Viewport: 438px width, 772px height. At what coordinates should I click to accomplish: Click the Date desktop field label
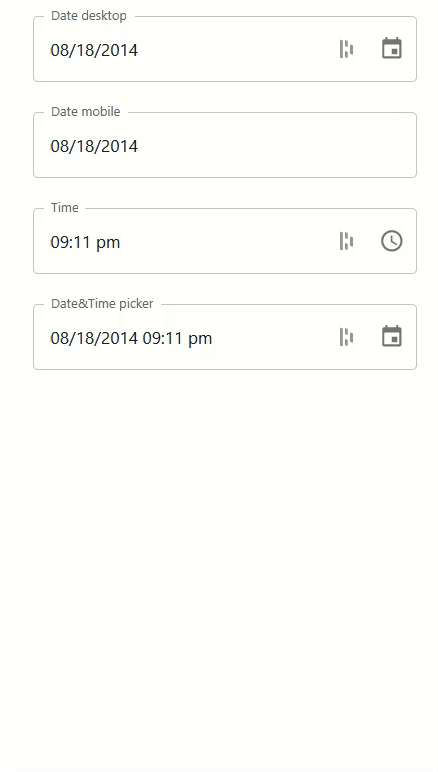(89, 16)
